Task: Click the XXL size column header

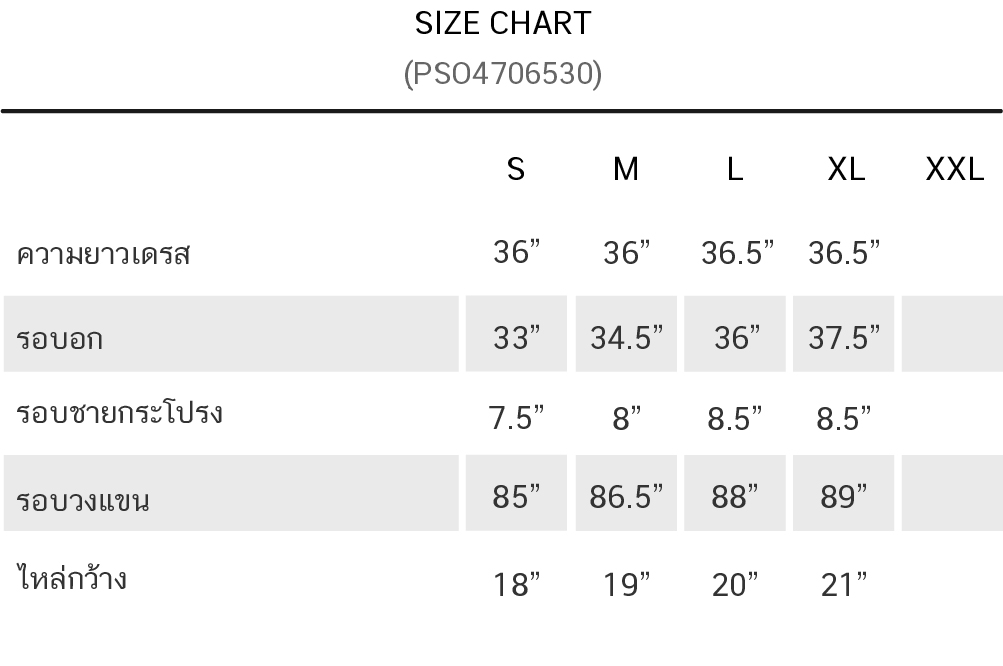Action: [955, 170]
